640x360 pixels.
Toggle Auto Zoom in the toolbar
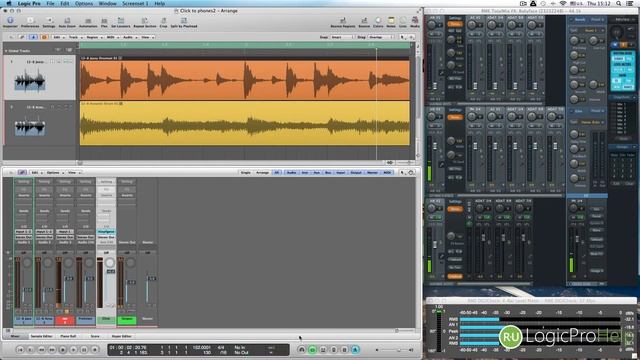[x=67, y=21]
